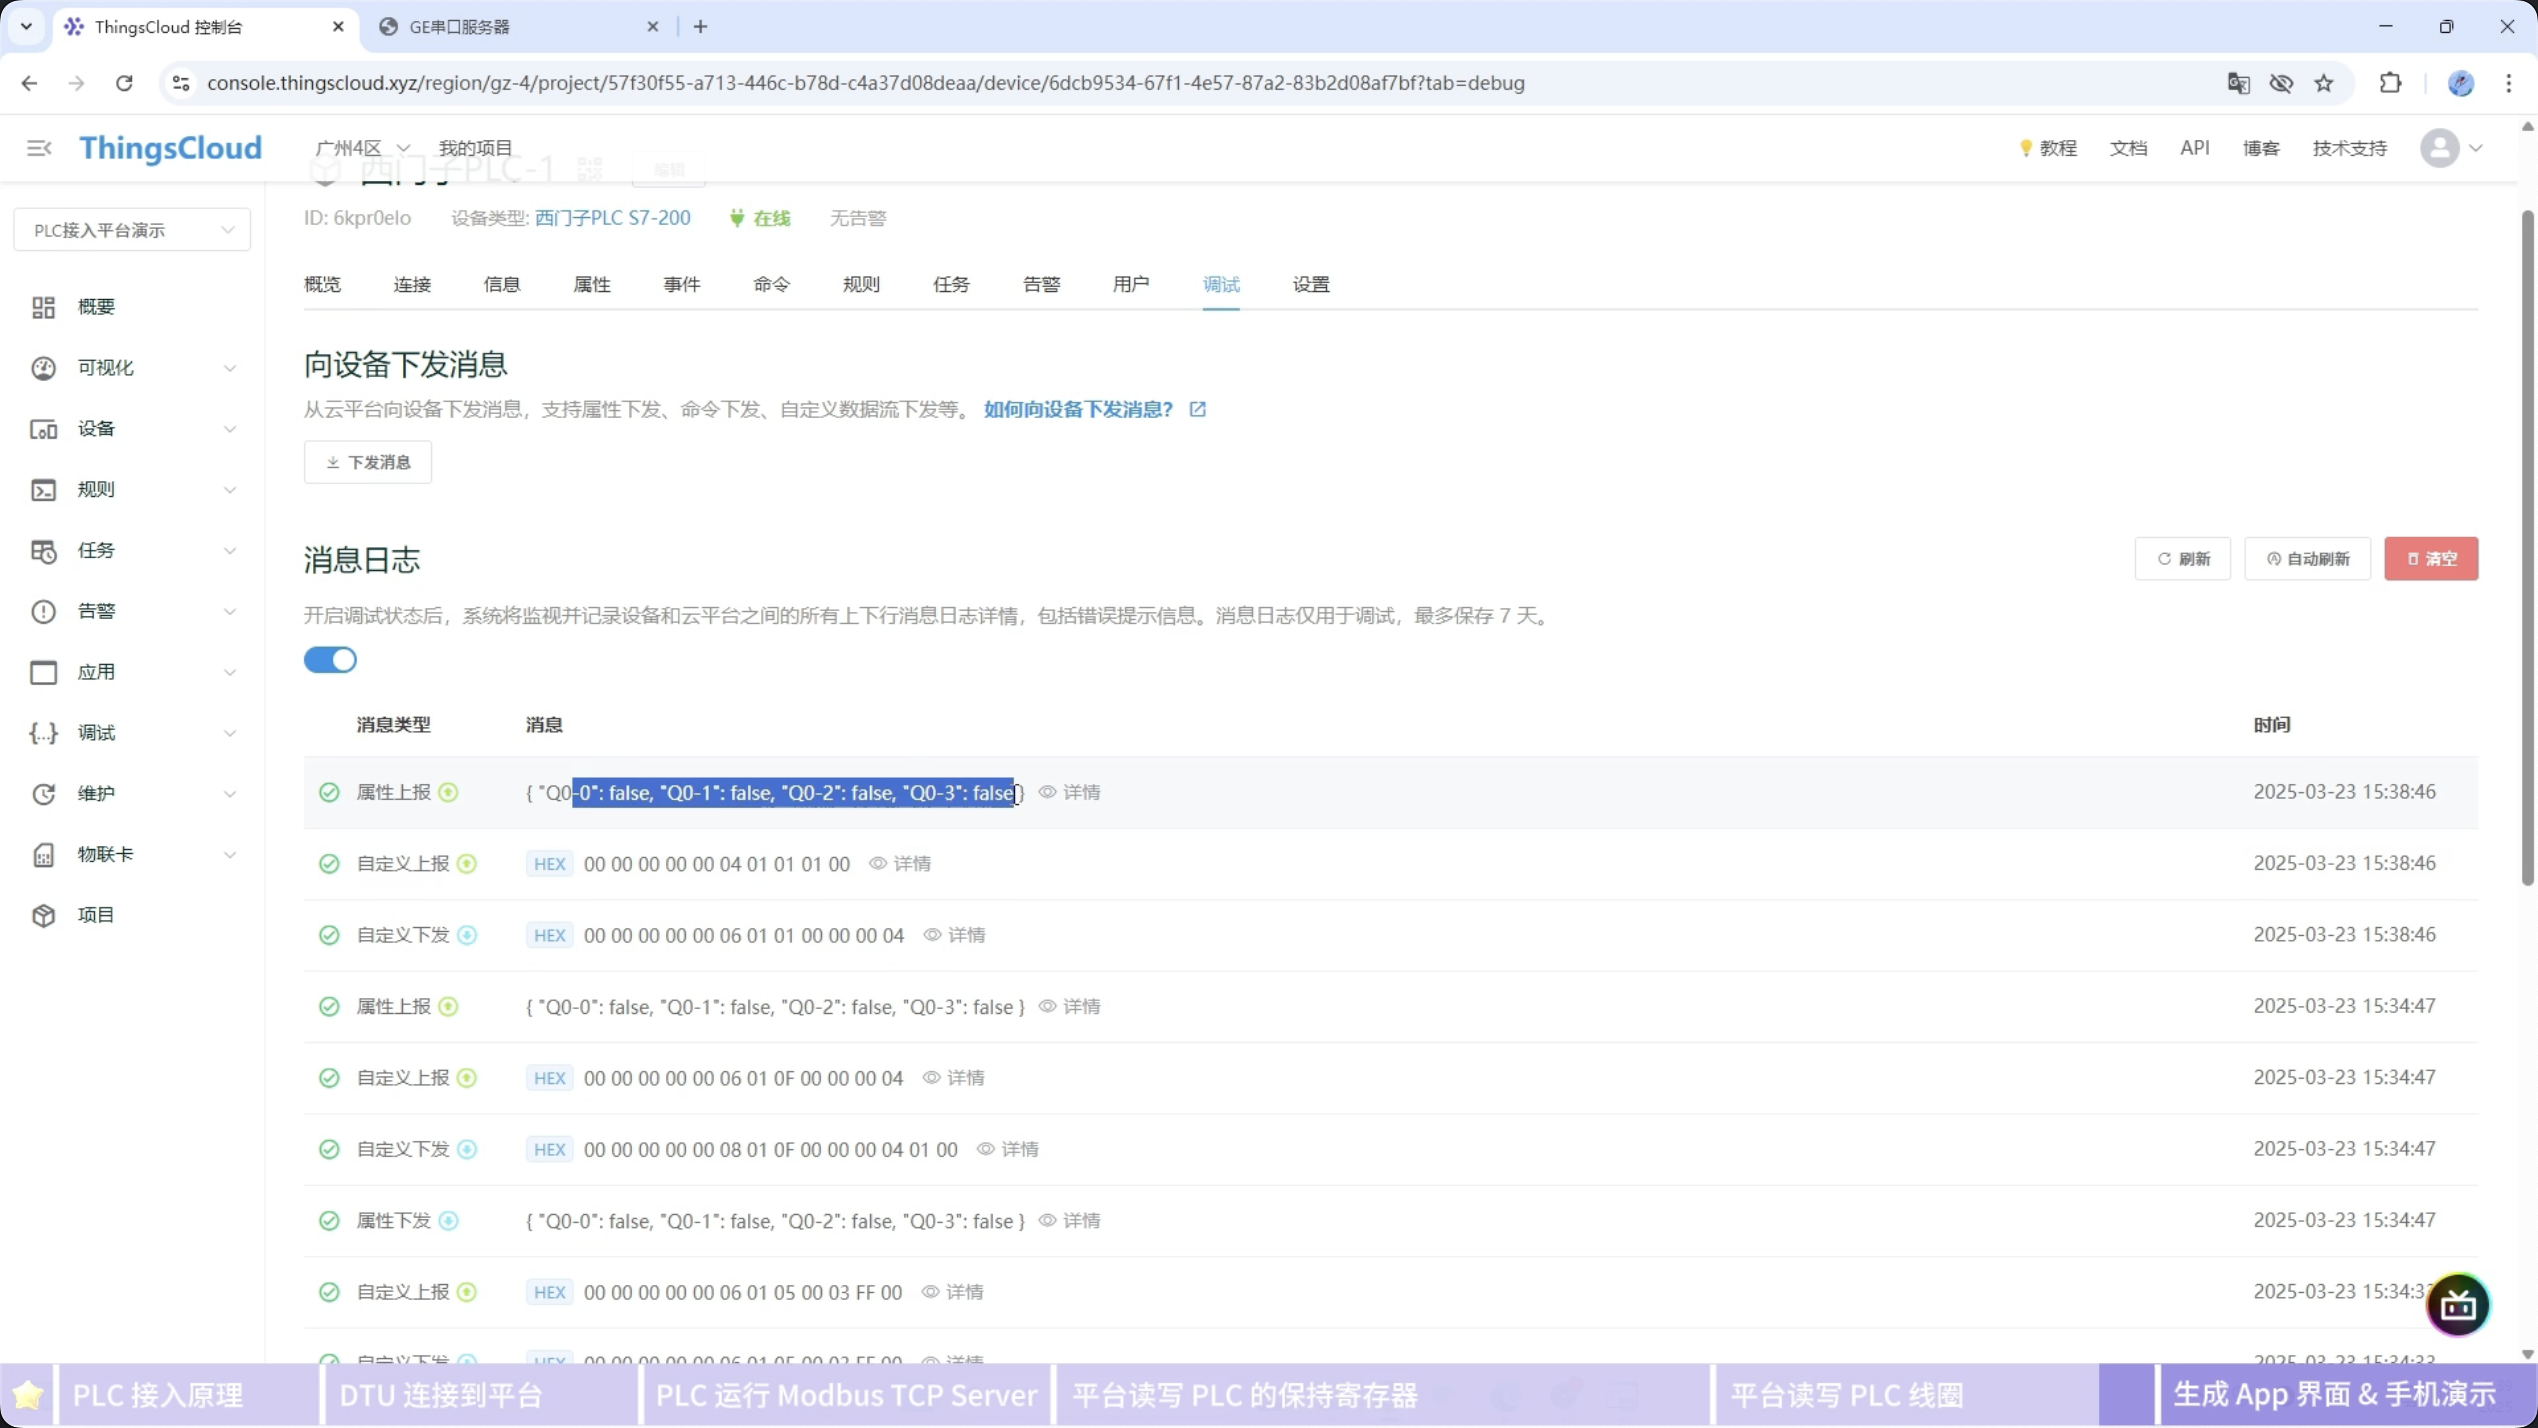The width and height of the screenshot is (2538, 1428).
Task: Switch to the 设置 tab
Action: point(1310,285)
